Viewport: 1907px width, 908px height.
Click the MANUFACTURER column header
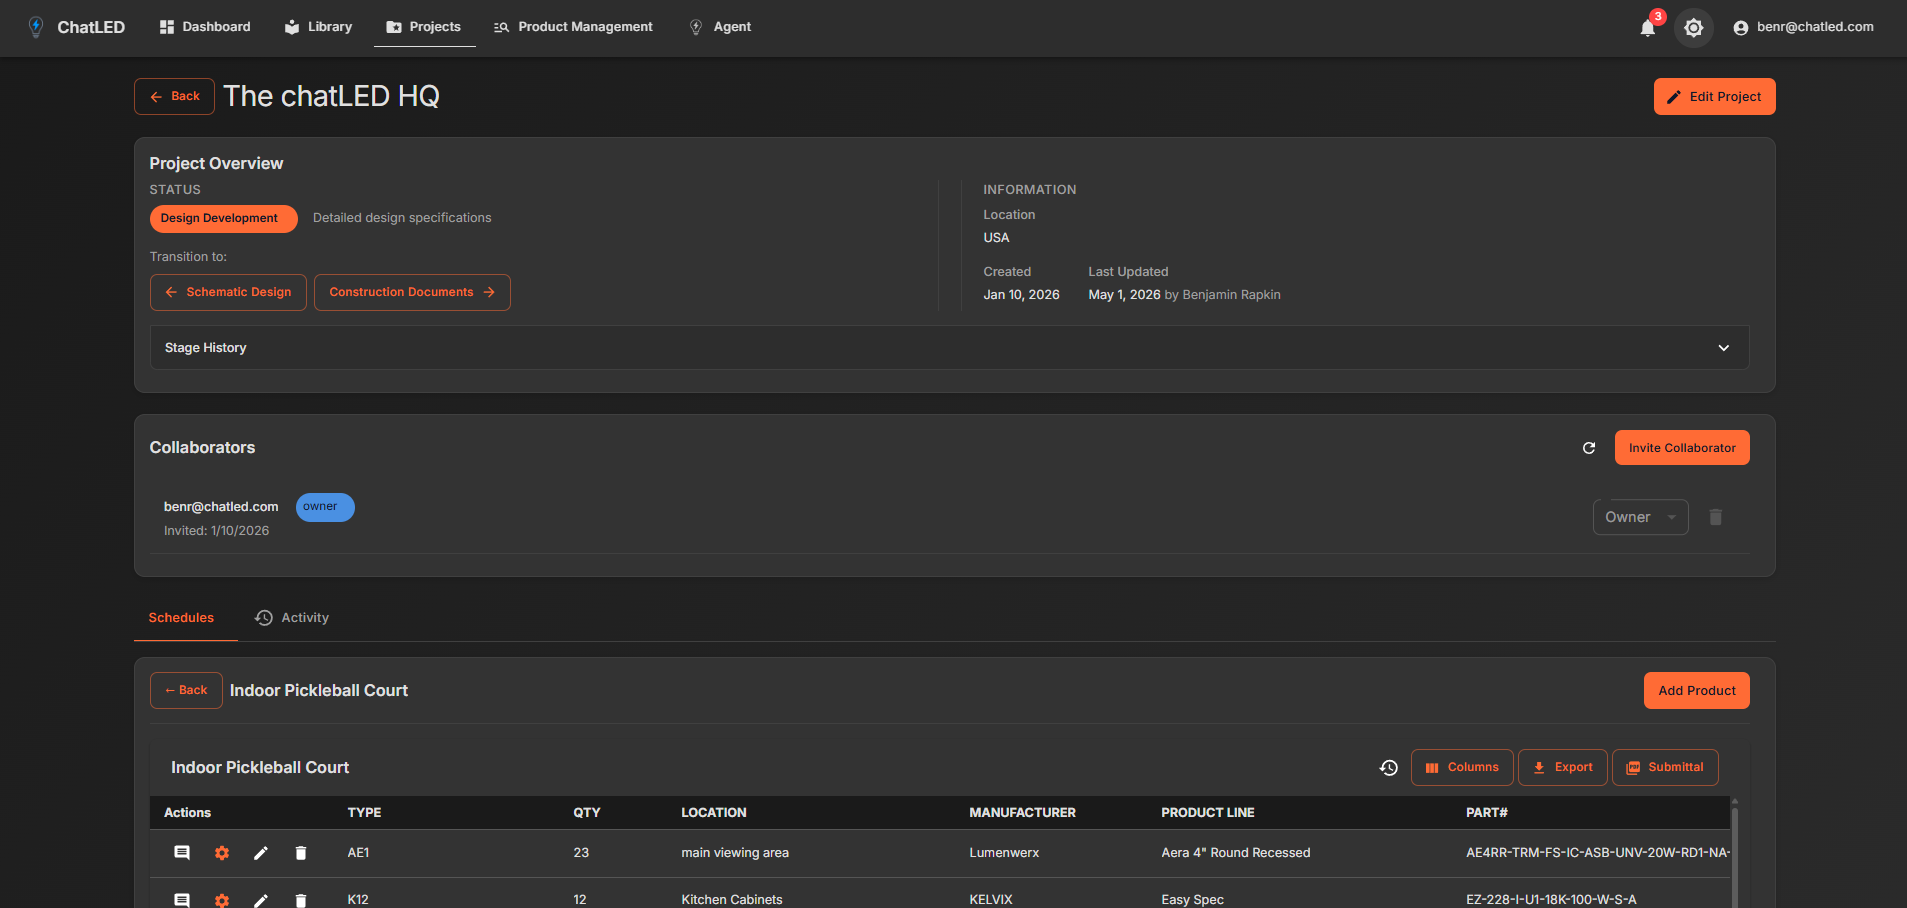pos(1022,813)
